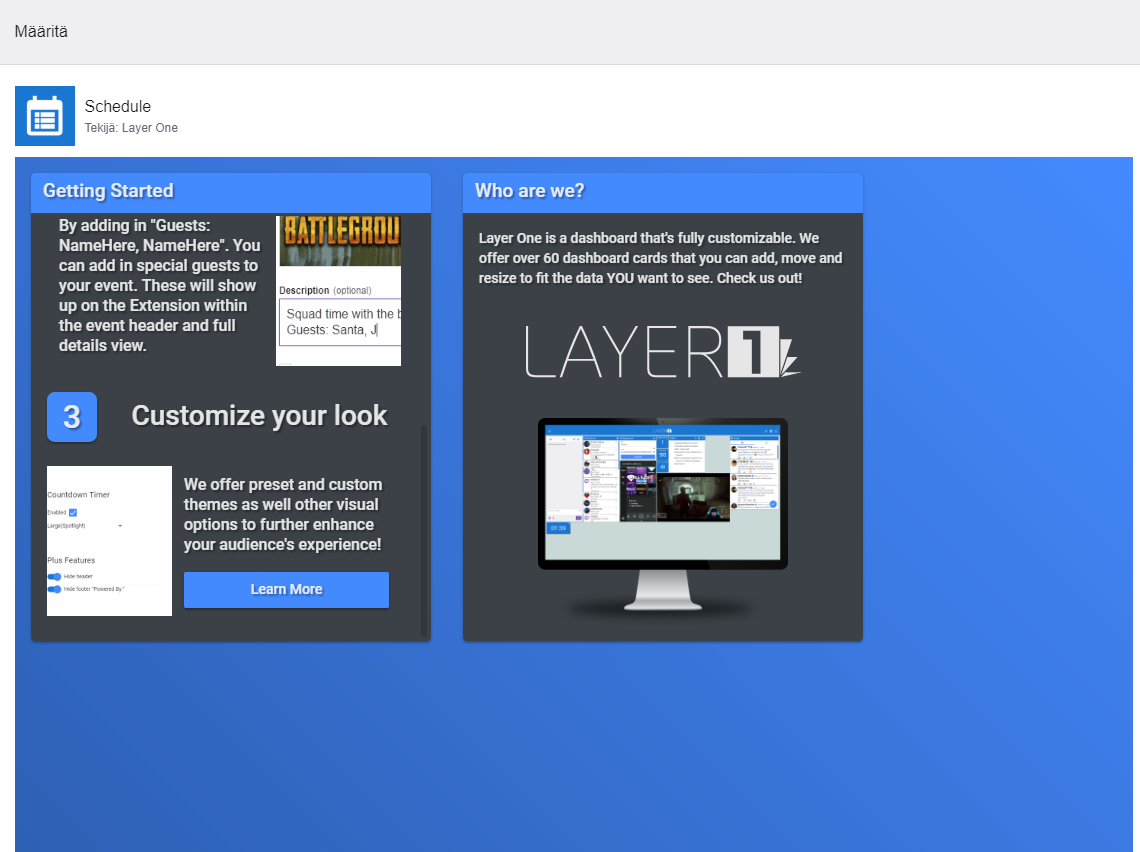The image size is (1140, 852).
Task: Click the Schedule calendar icon
Action: coord(45,116)
